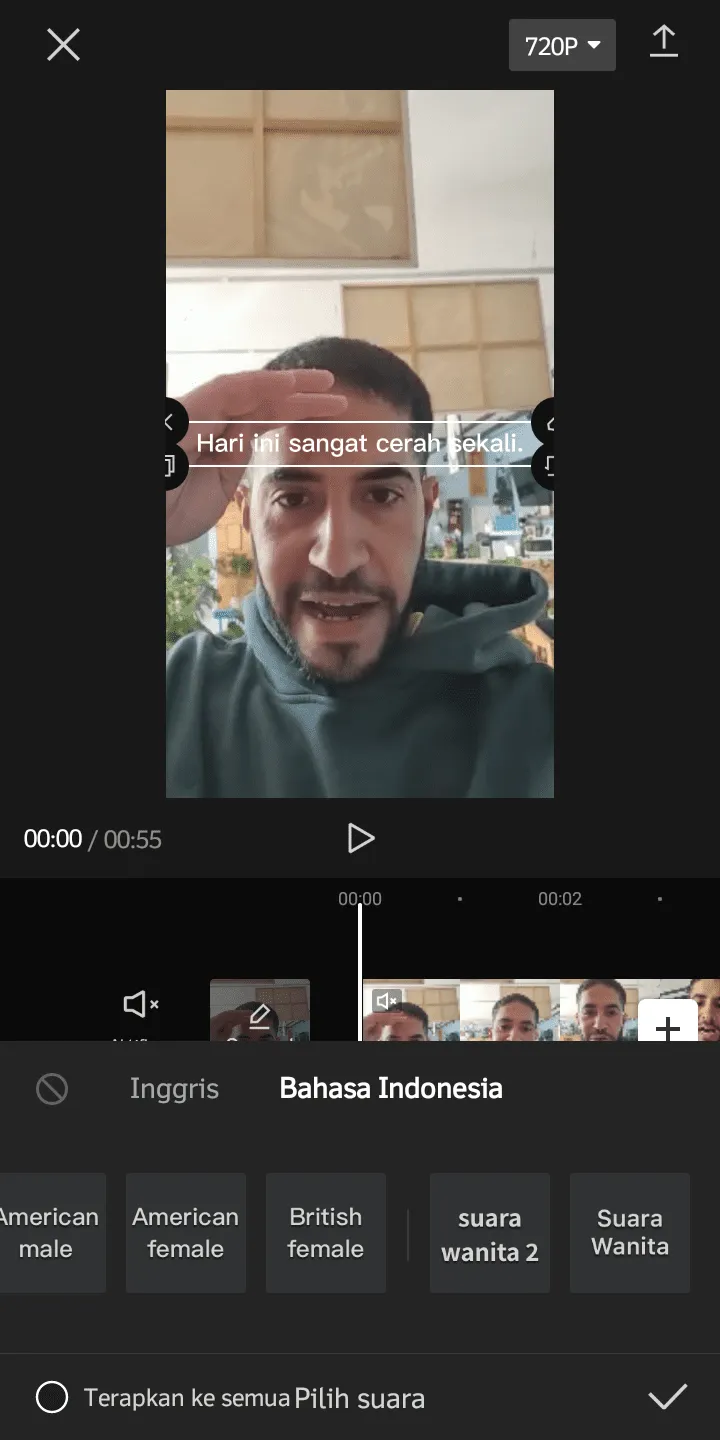Confirm voice selection with the checkmark
This screenshot has height=1440, width=720.
click(667, 1397)
